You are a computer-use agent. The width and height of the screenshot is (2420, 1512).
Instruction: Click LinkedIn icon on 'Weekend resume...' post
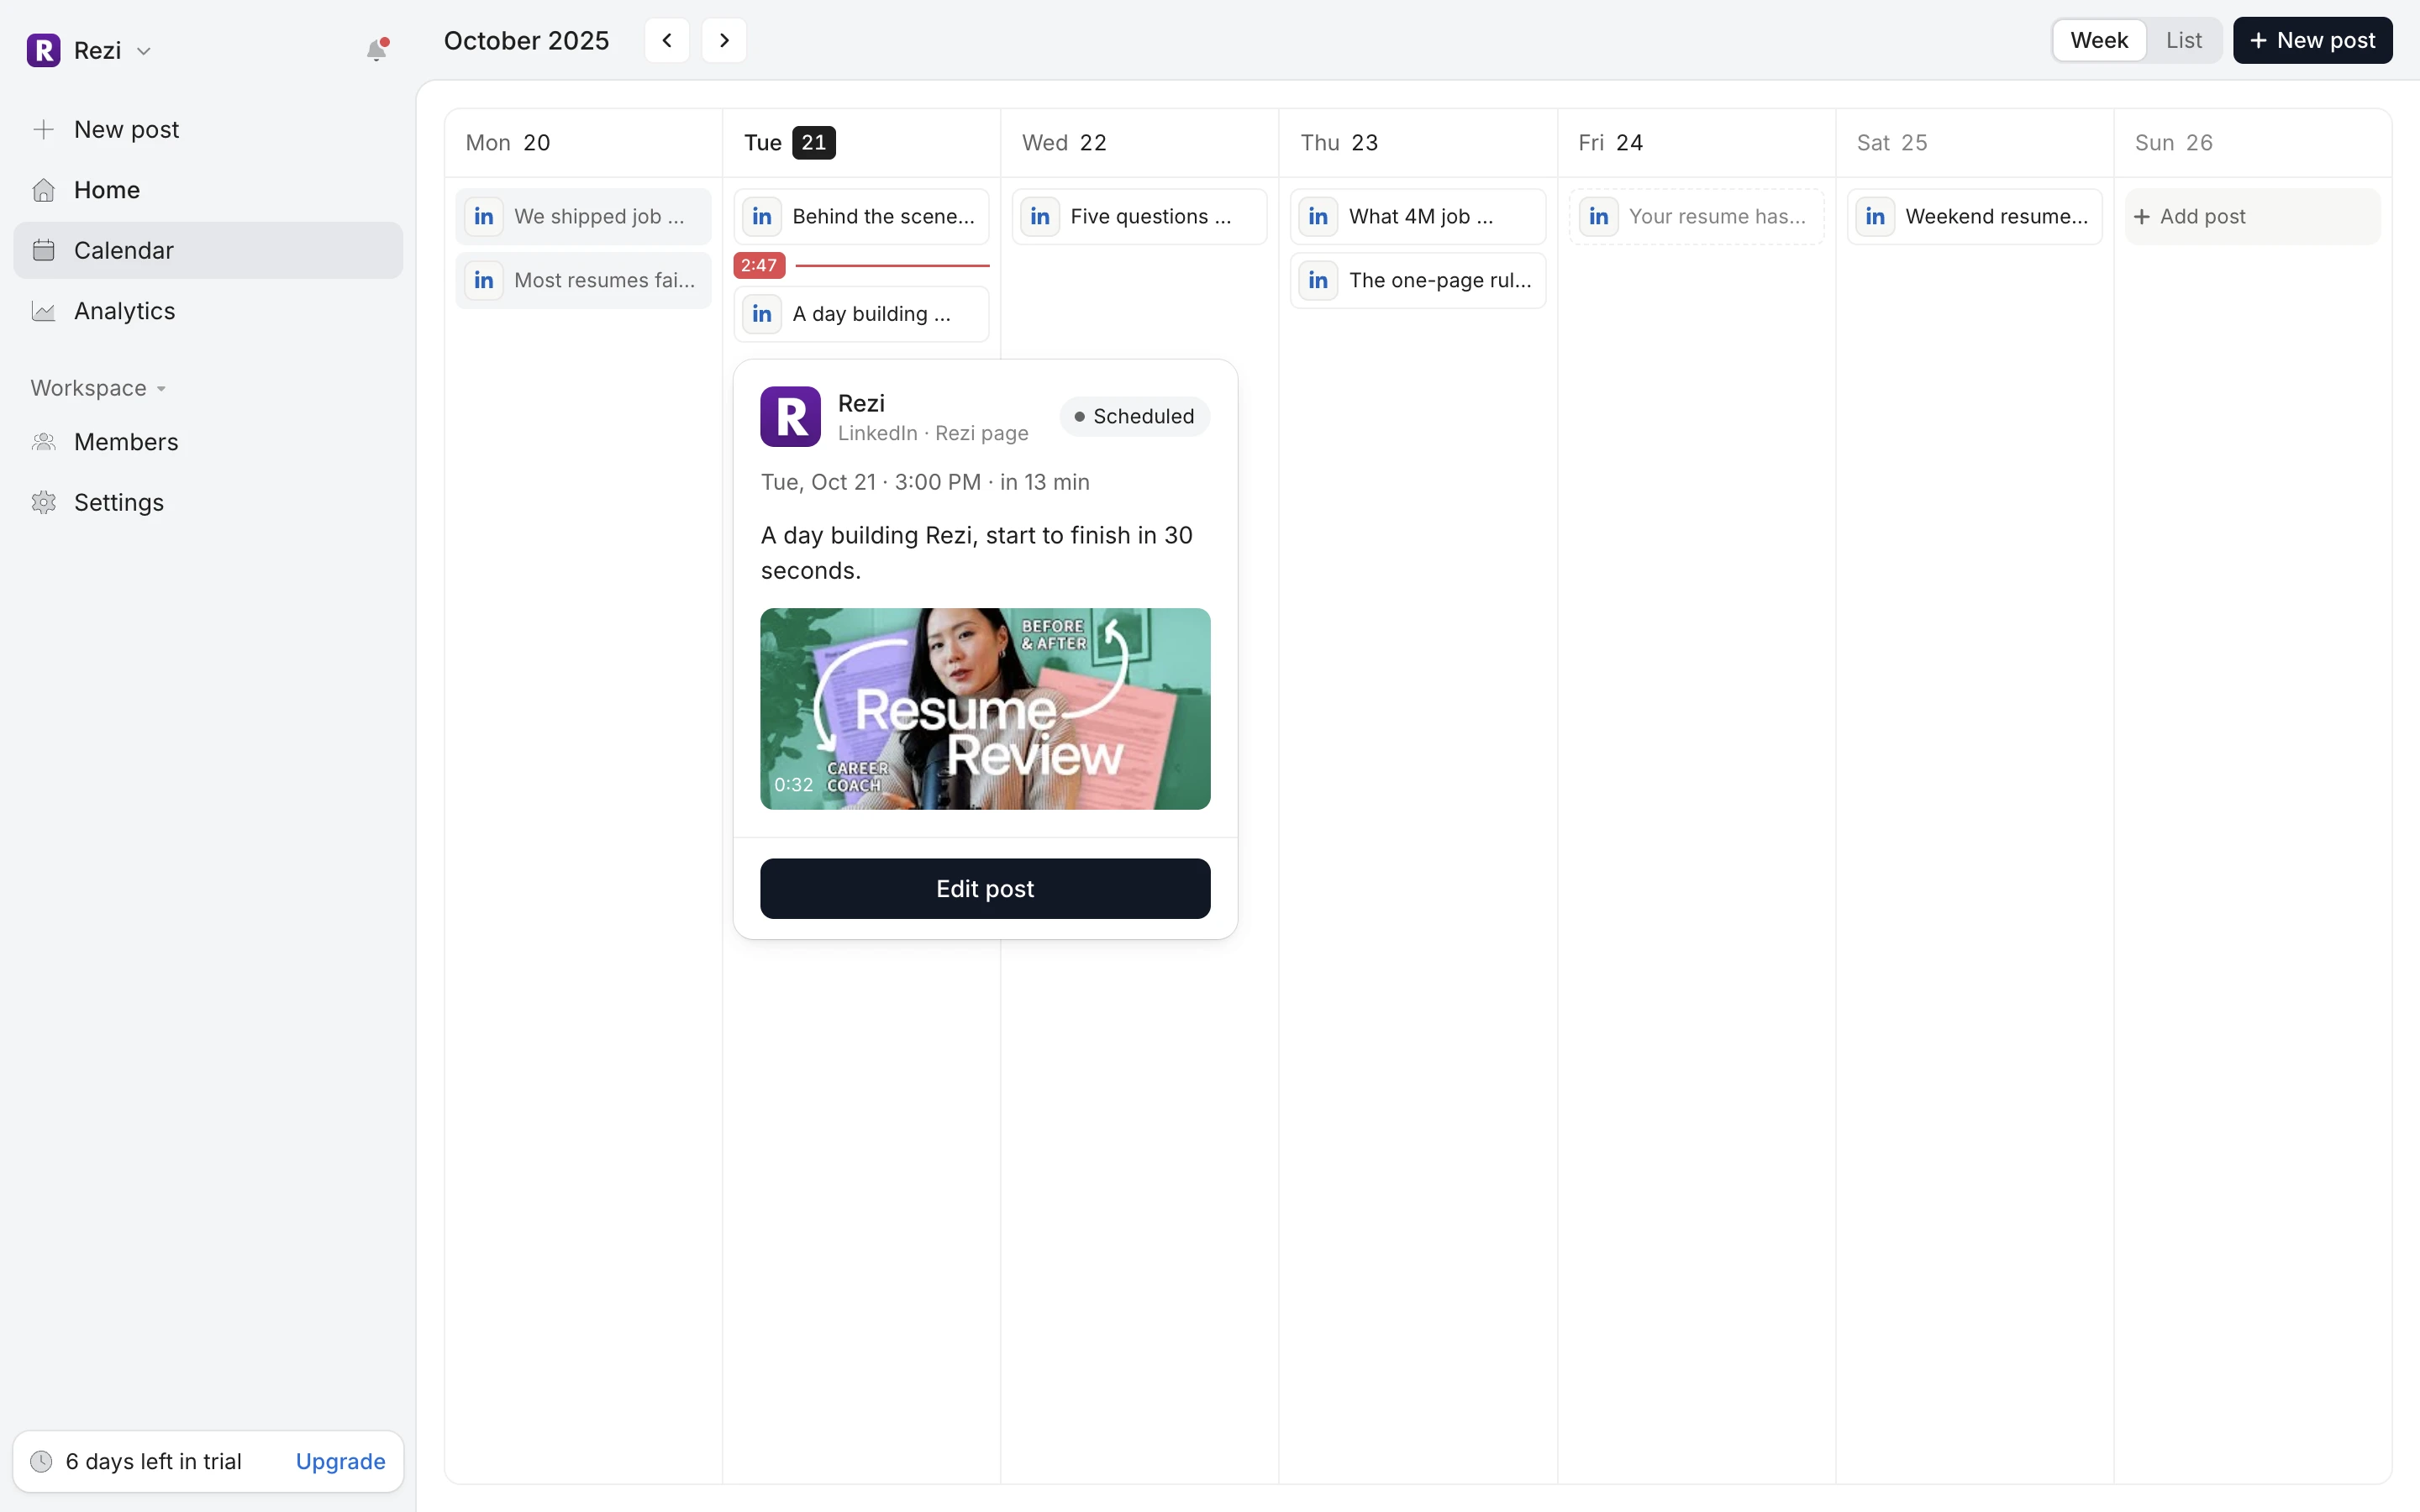coord(1875,216)
